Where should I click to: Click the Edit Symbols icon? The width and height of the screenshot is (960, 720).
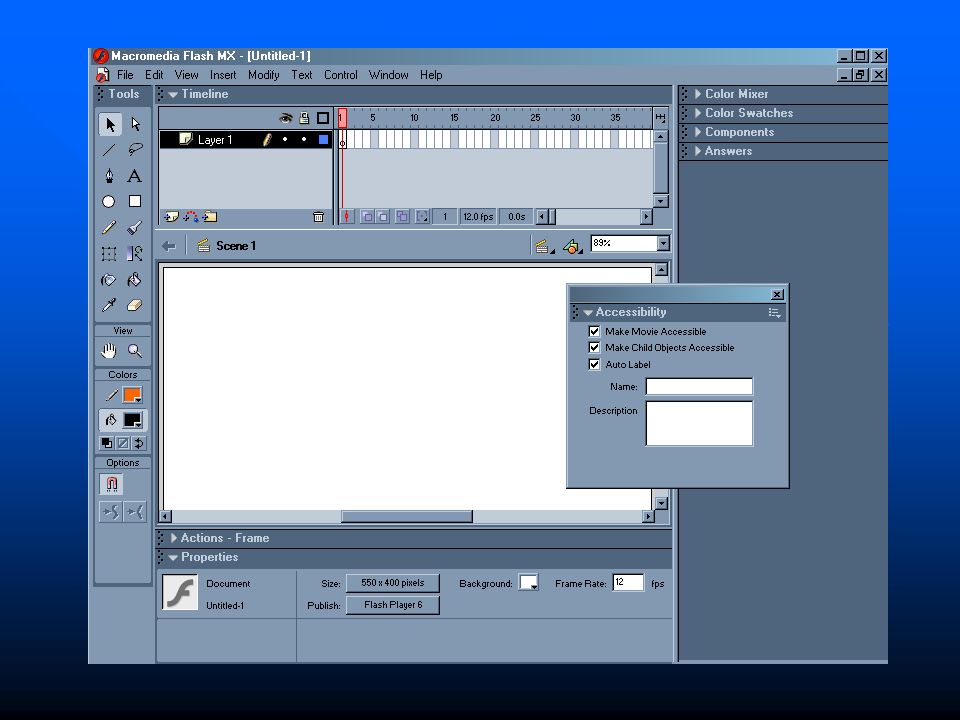pyautogui.click(x=572, y=246)
